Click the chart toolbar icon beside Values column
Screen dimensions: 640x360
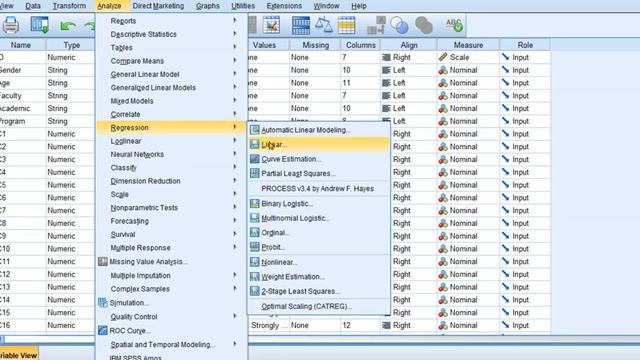271,25
